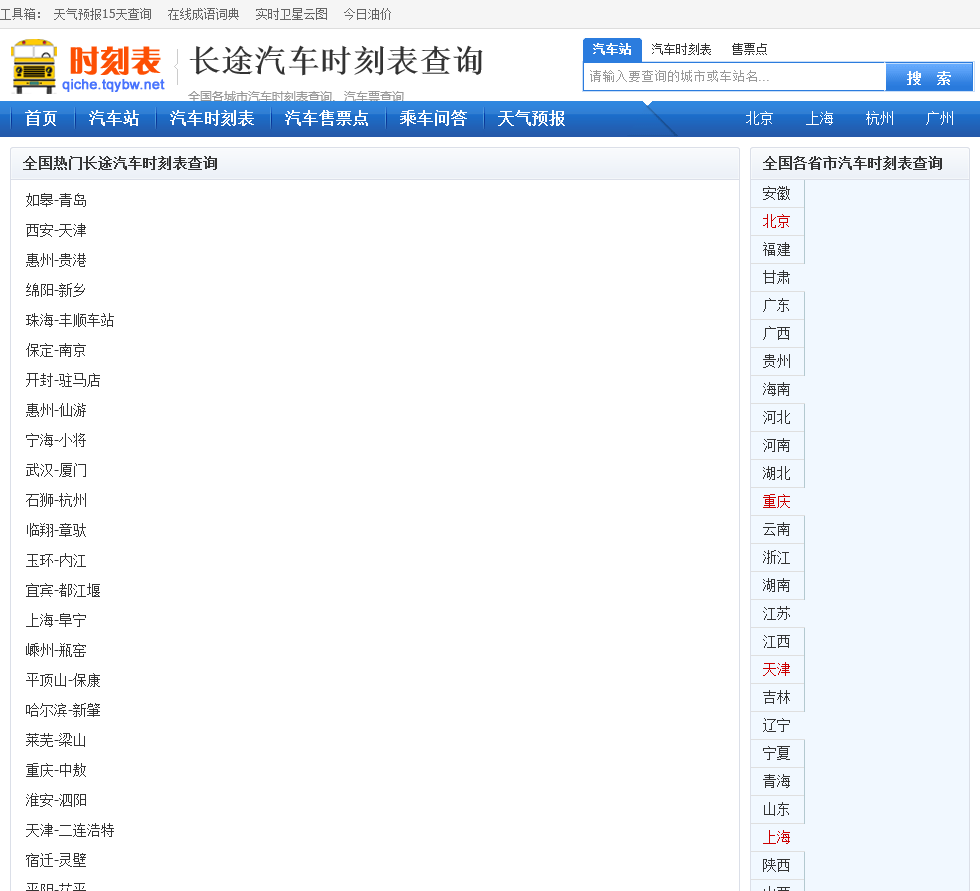Open the 玉环-内江 route

click(56, 560)
